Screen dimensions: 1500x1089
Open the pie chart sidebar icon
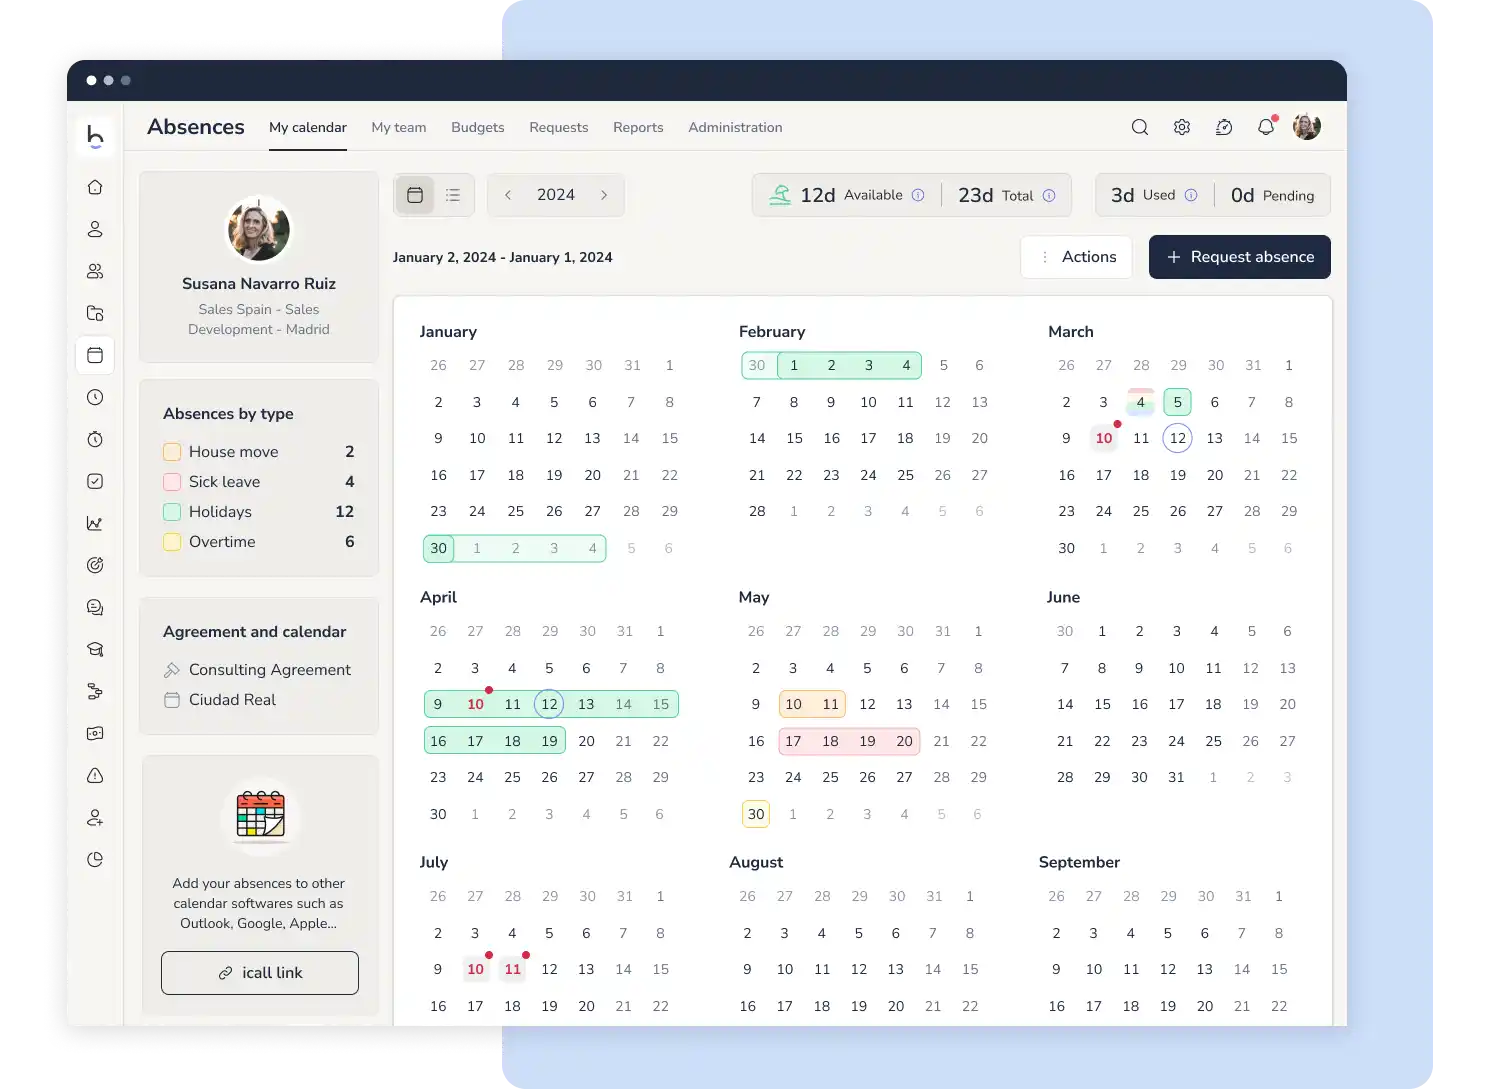click(95, 859)
